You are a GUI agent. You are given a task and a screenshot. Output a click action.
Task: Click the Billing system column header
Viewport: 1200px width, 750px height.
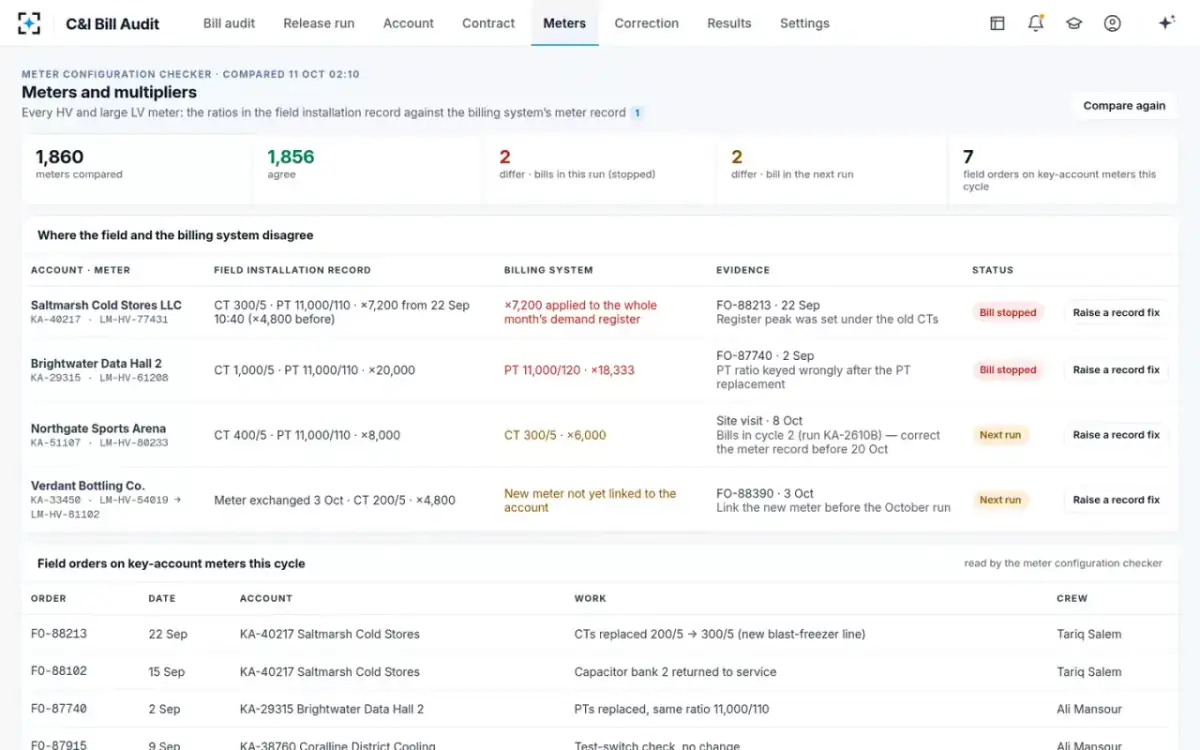coord(548,270)
